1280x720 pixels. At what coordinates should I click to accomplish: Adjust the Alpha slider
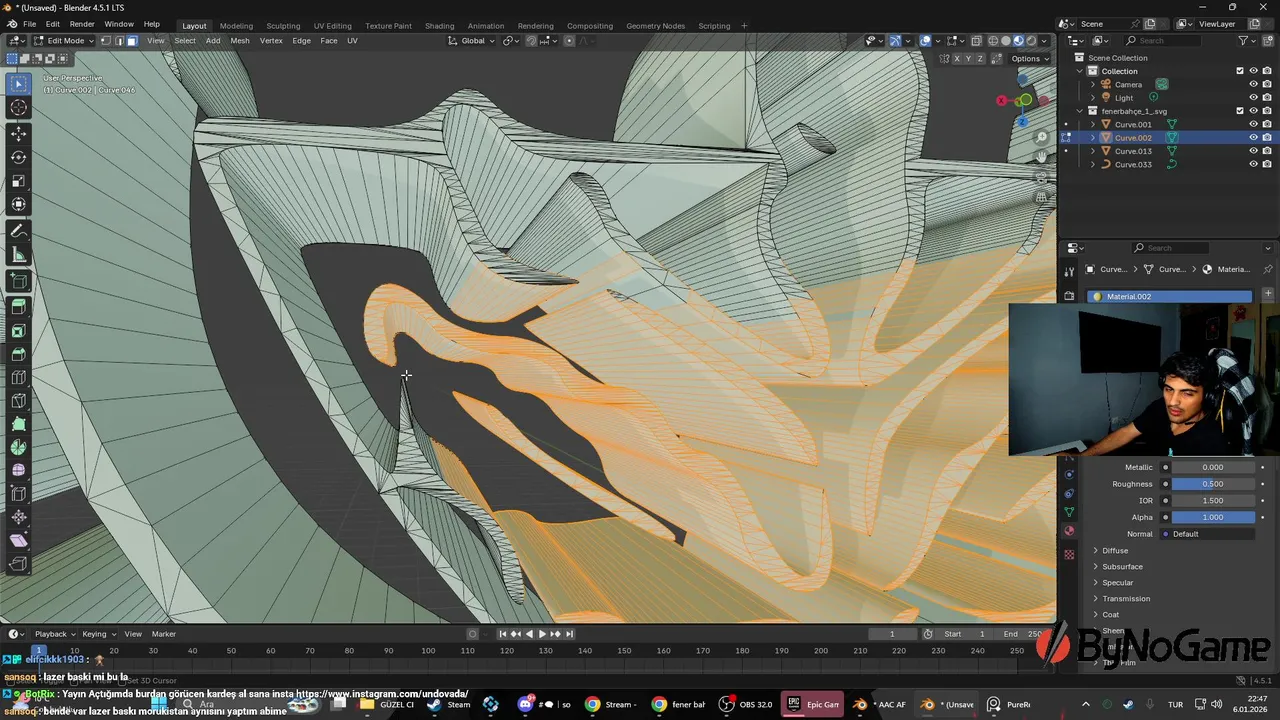pos(1214,517)
